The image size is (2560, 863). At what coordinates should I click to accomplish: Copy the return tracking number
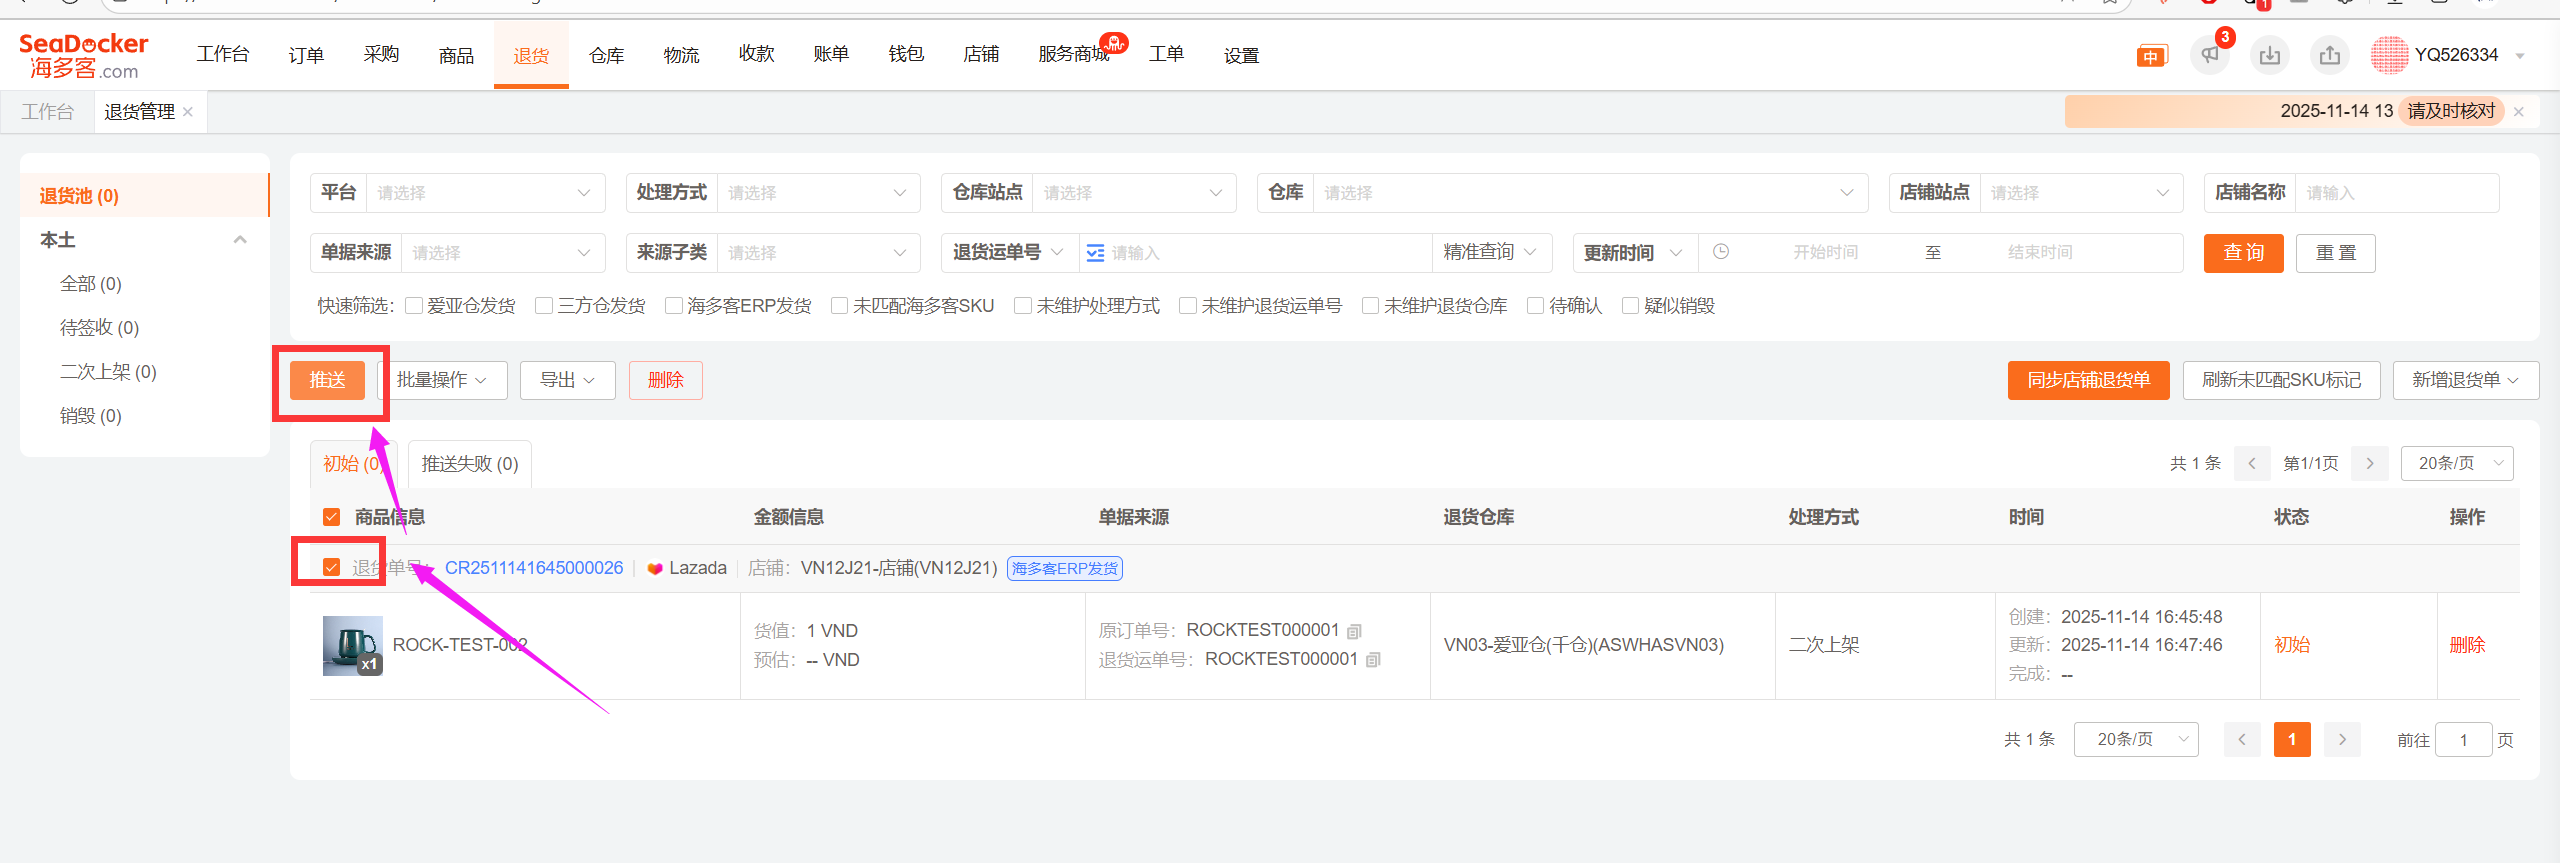1374,660
